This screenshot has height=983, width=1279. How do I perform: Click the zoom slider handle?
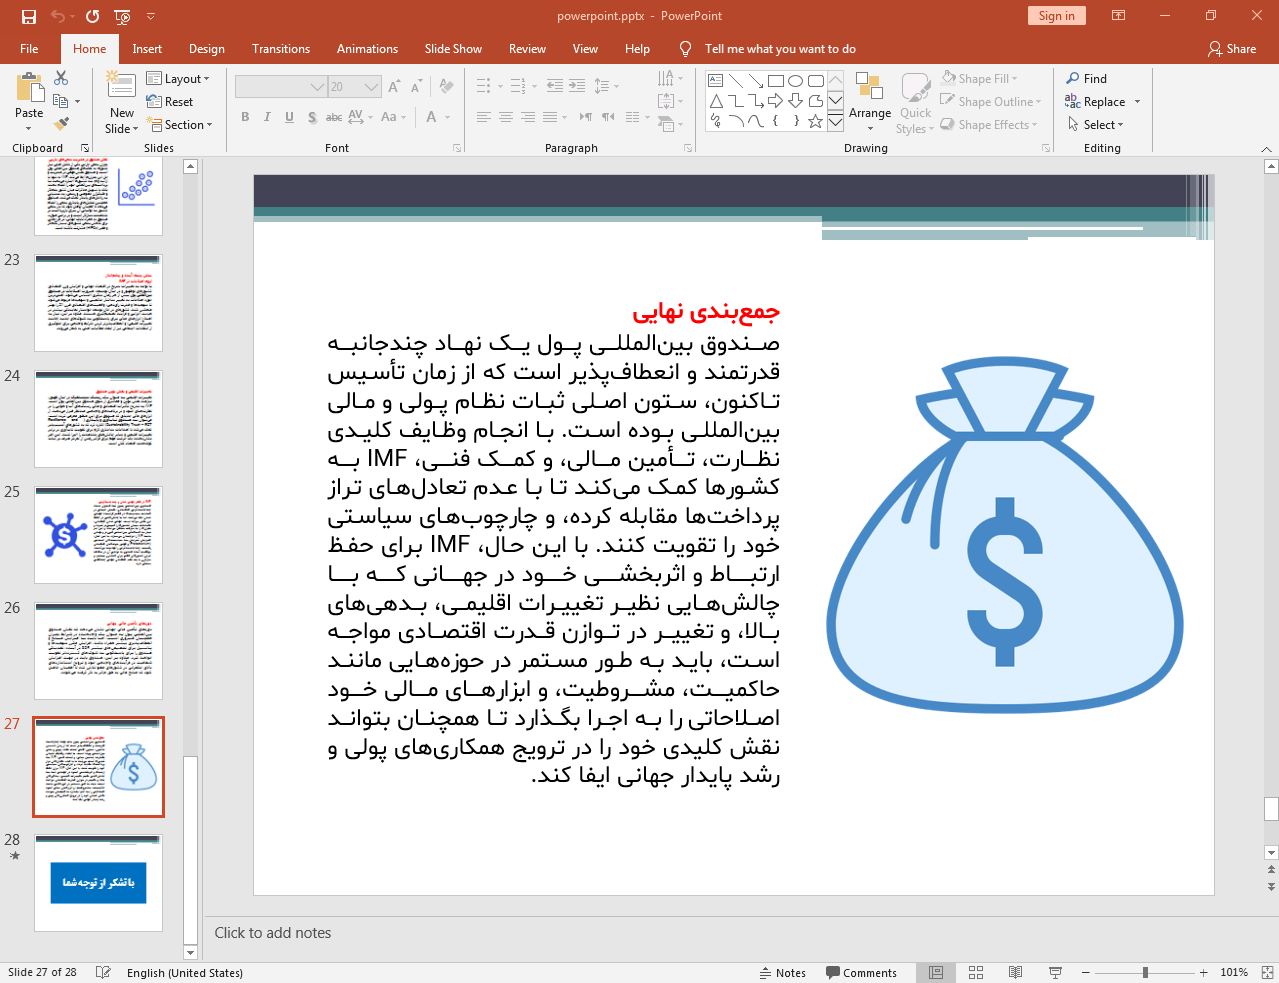[x=1145, y=972]
